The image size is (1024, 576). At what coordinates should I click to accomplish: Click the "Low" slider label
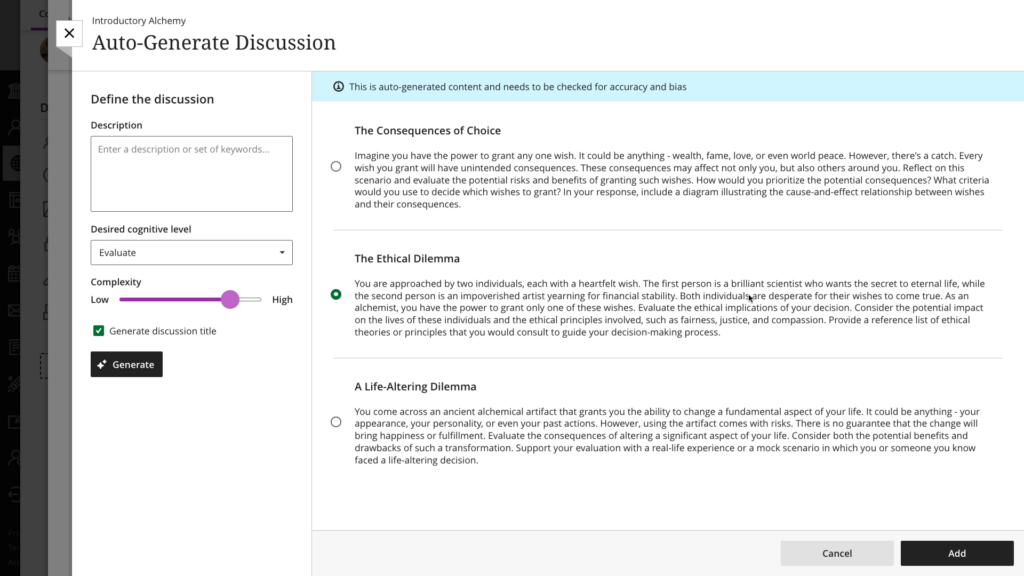(99, 300)
